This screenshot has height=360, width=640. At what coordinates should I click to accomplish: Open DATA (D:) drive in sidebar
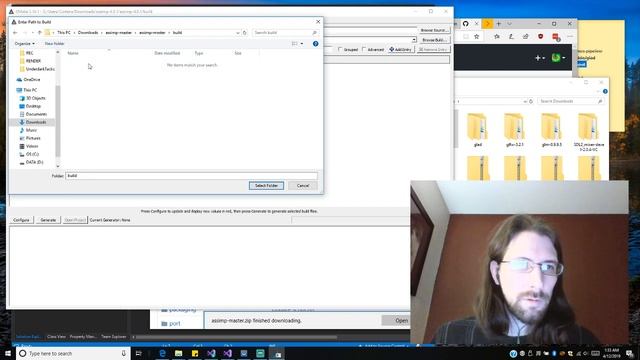[x=34, y=162]
